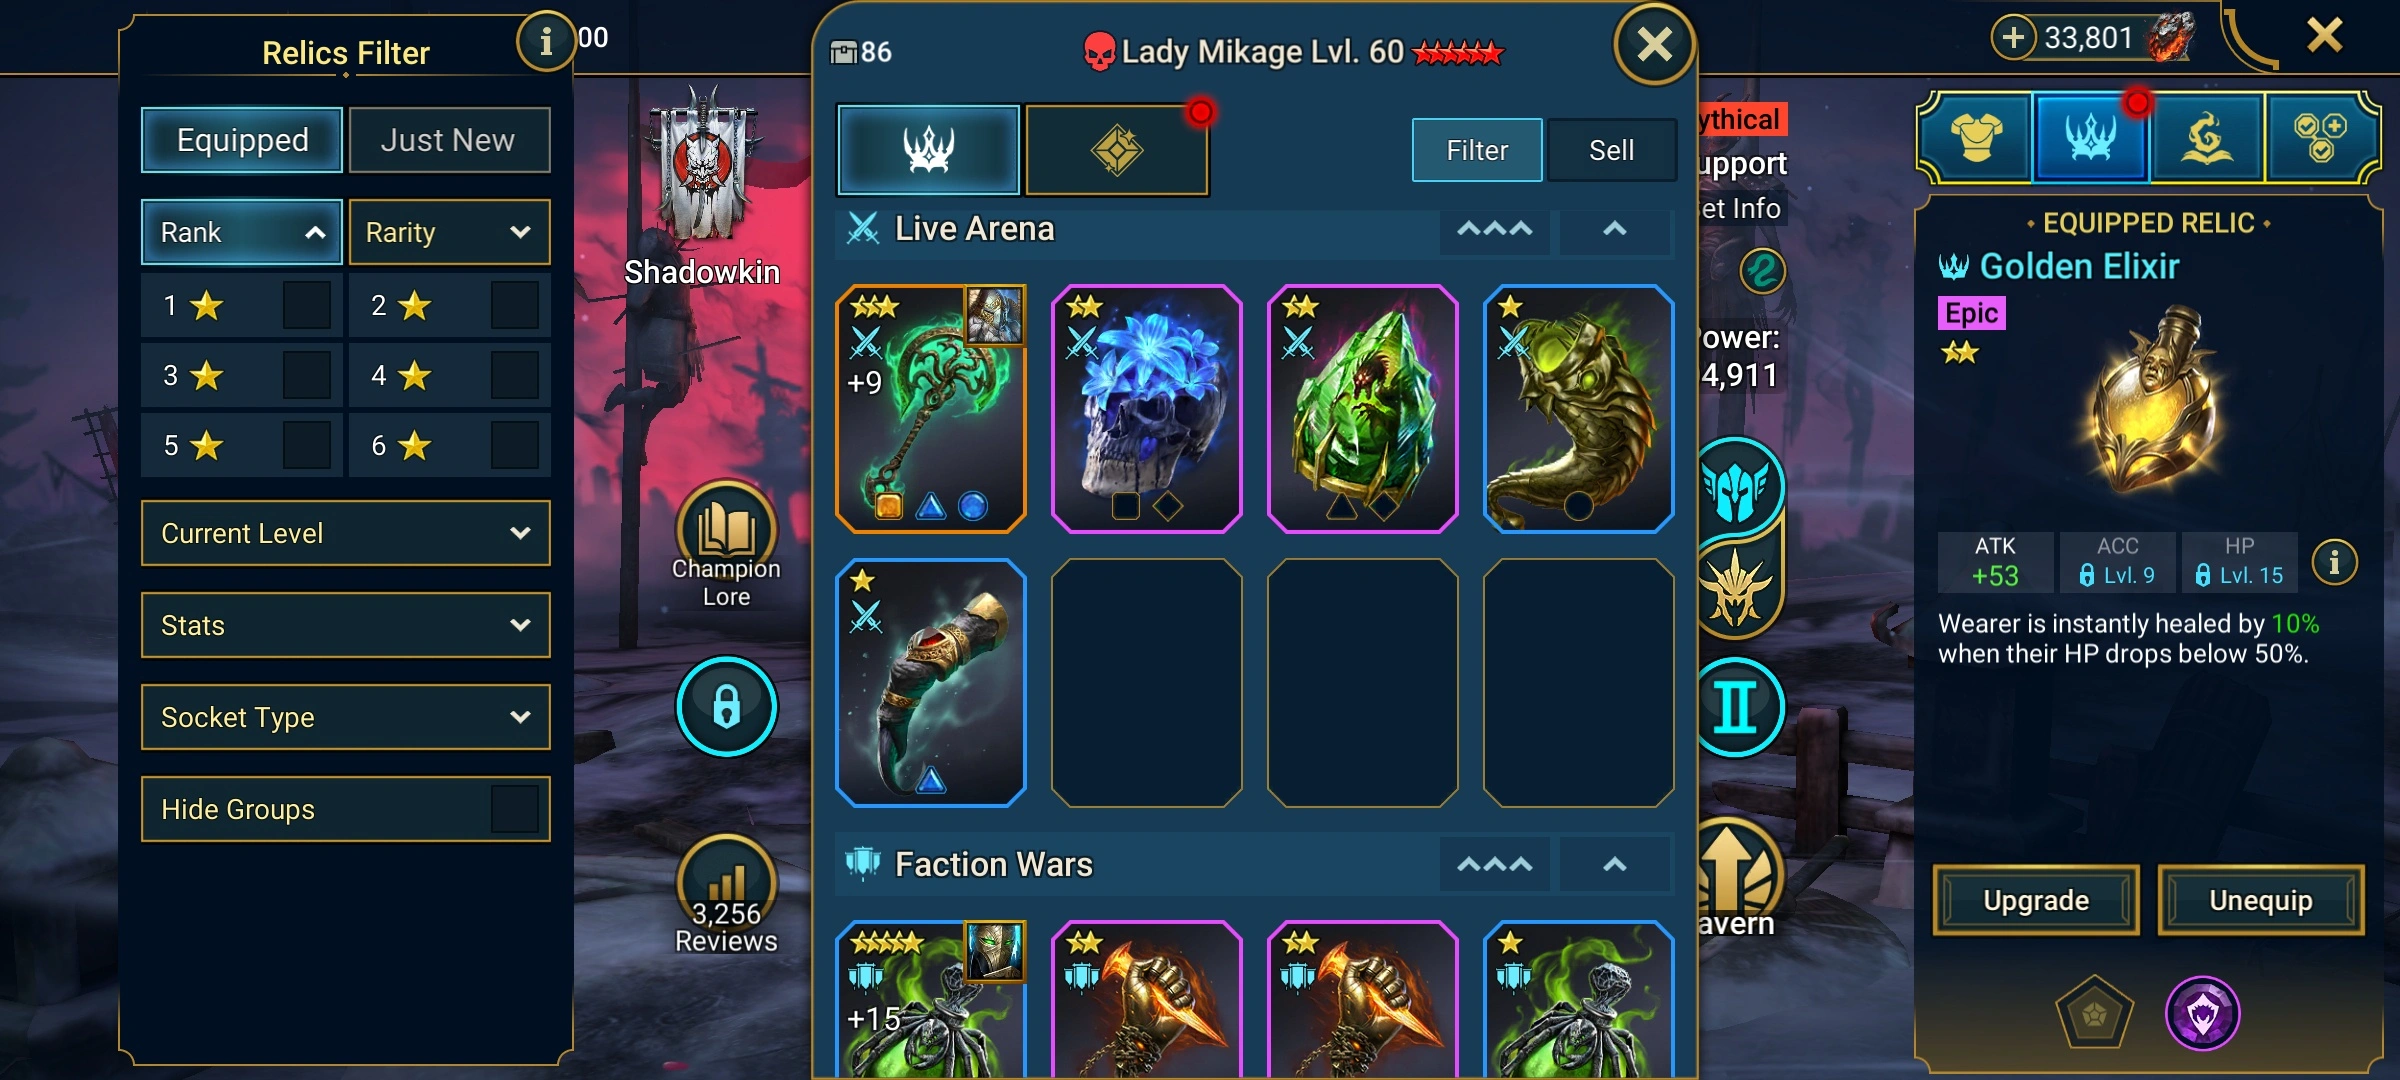Viewport: 2400px width, 1080px height.
Task: Open the 3,256 Reviews icon
Action: [x=726, y=882]
